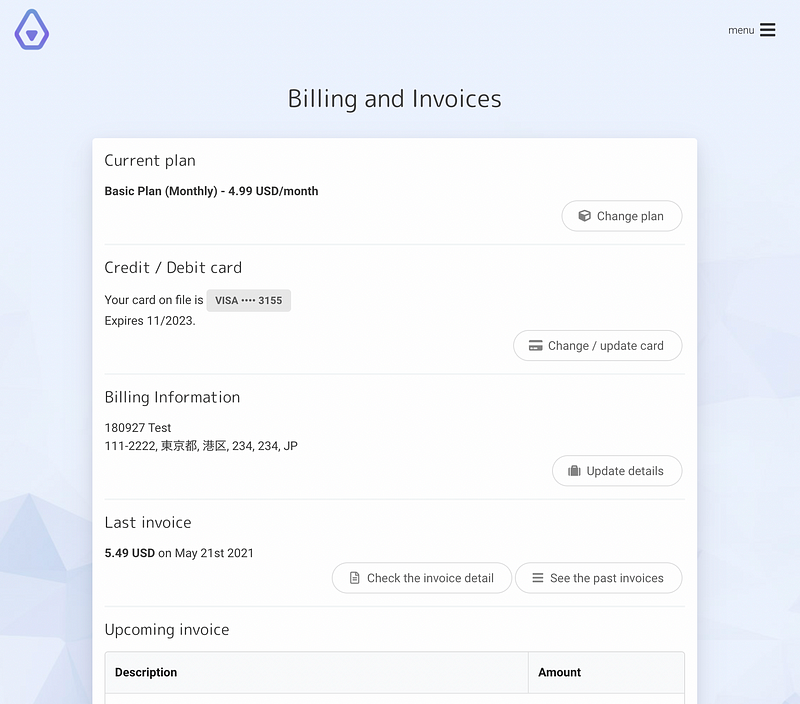800x704 pixels.
Task: Open Check the invoice detail
Action: (421, 577)
